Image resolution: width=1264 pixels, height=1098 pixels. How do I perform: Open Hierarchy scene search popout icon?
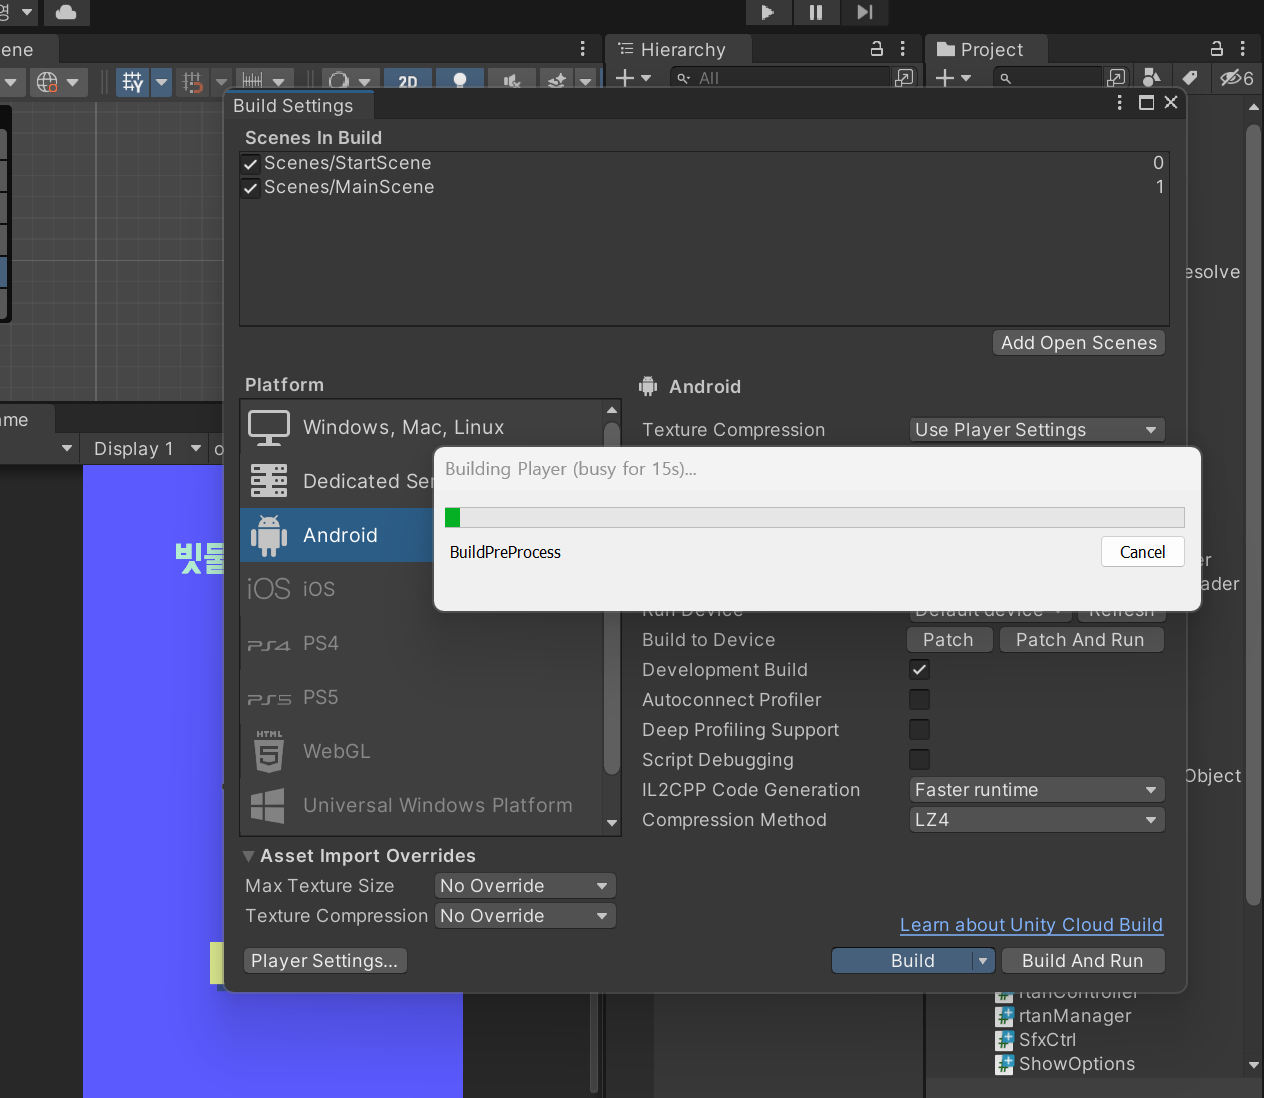[x=904, y=78]
